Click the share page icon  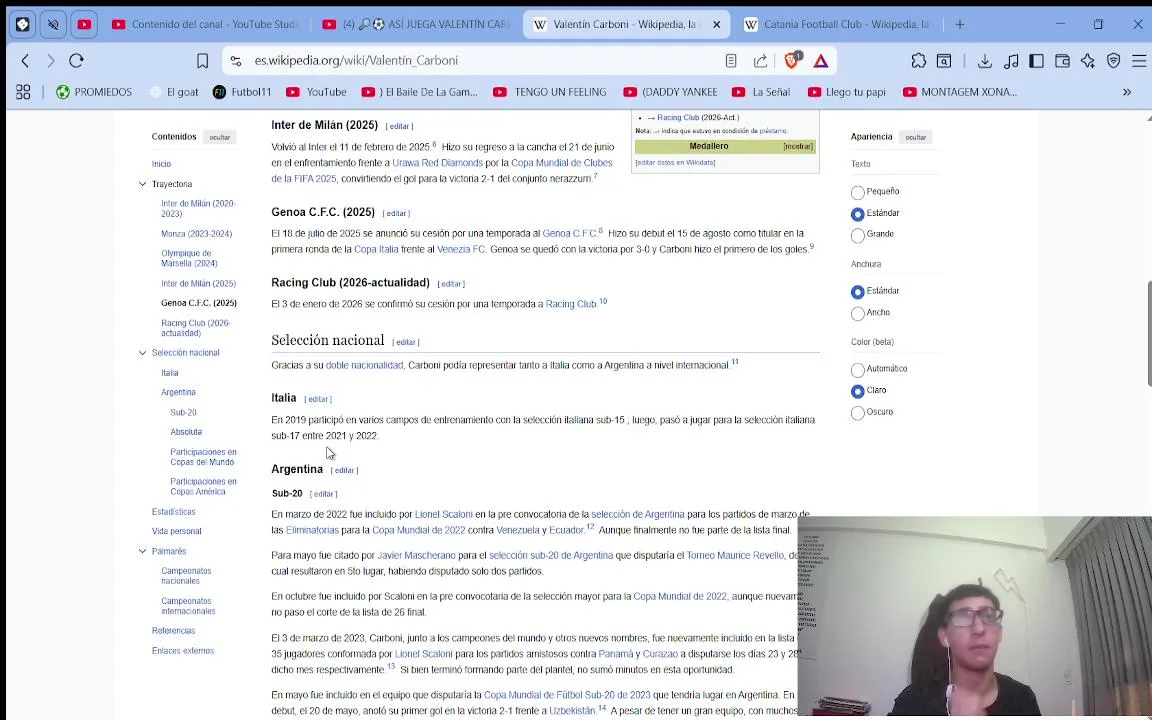760,61
